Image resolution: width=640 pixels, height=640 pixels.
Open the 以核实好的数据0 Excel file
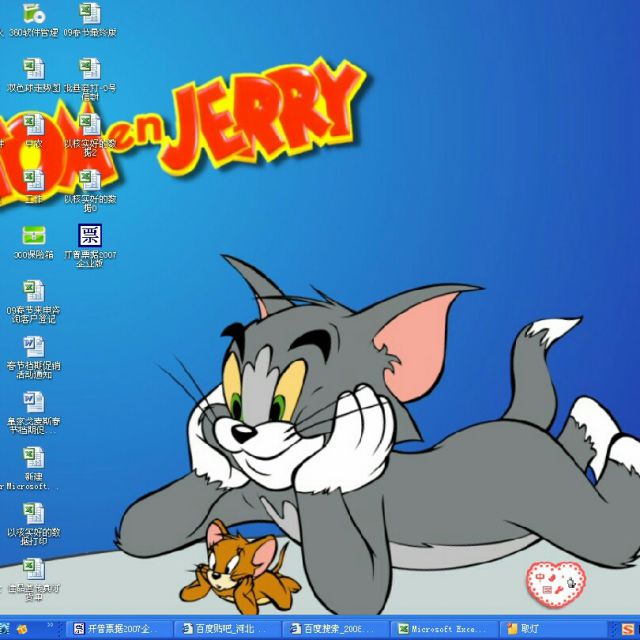[90, 180]
